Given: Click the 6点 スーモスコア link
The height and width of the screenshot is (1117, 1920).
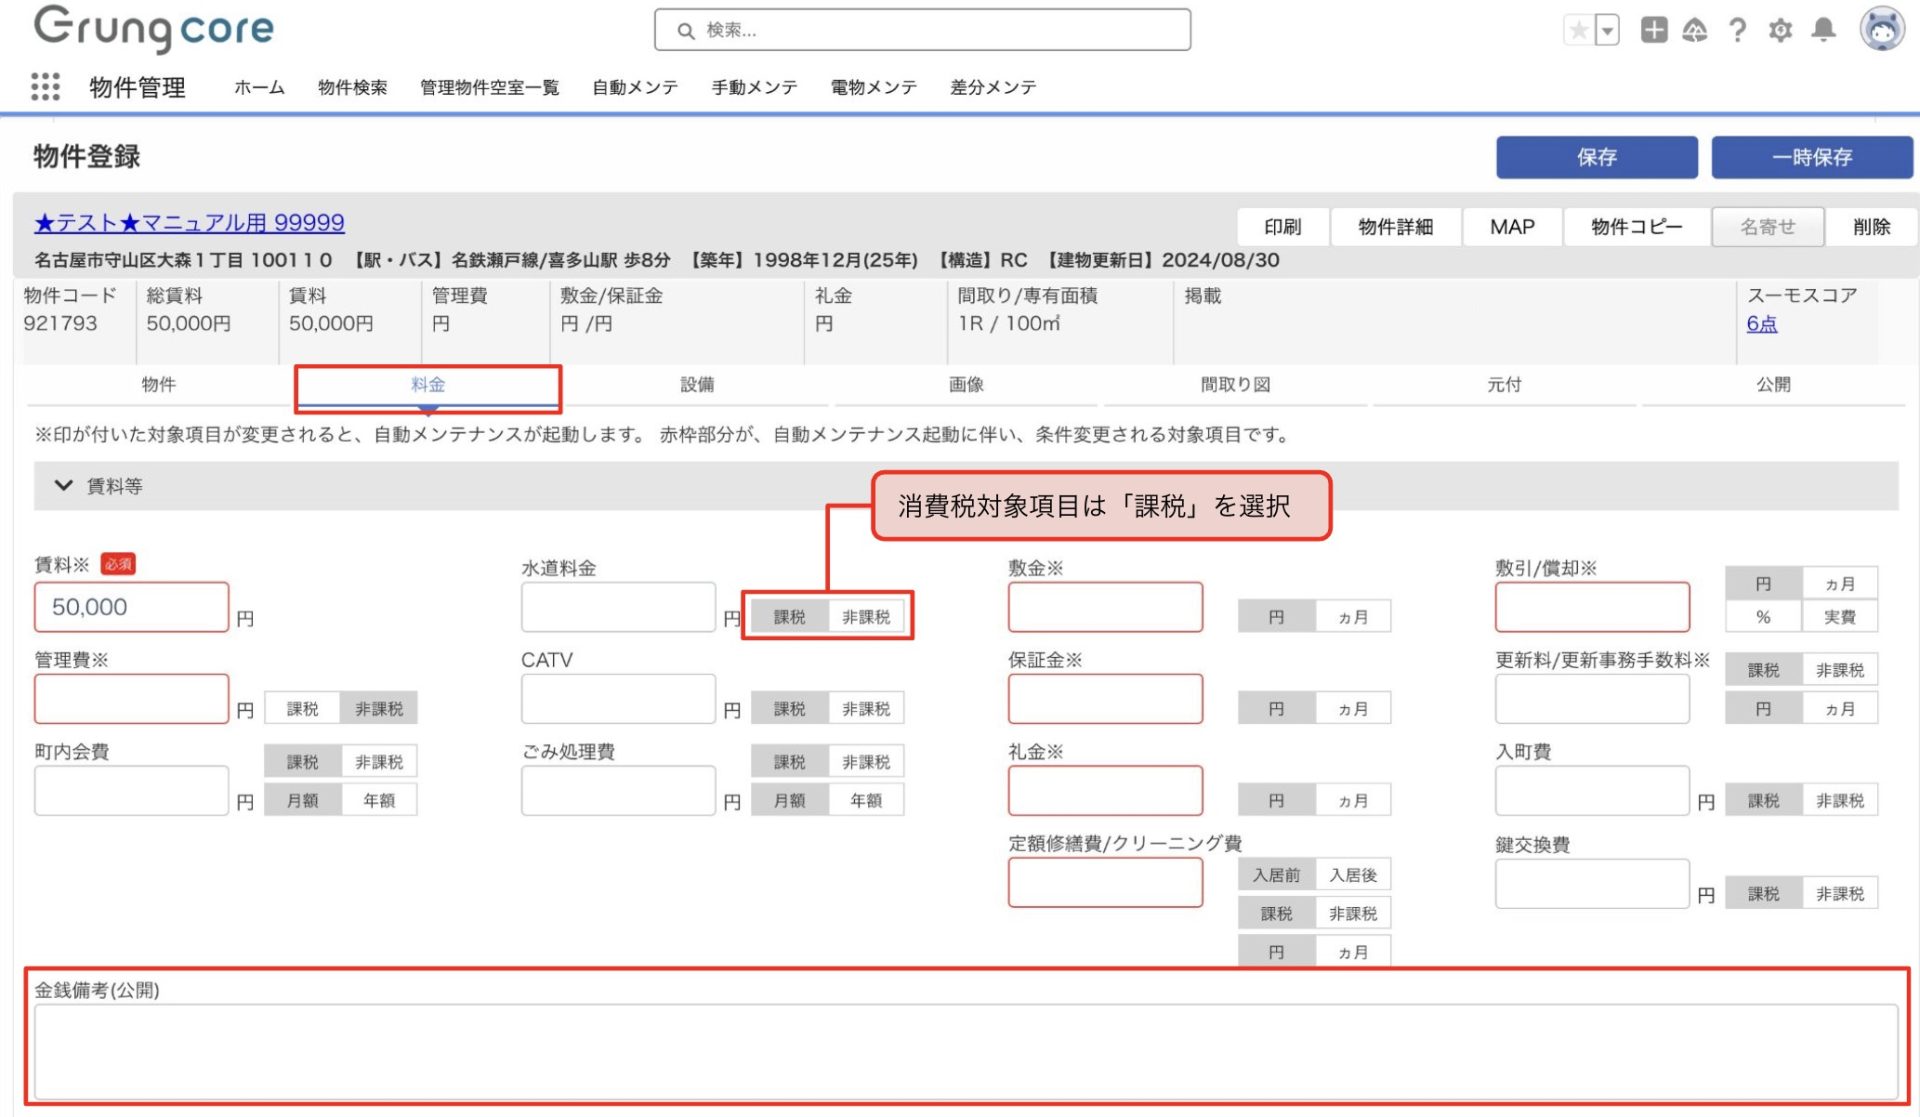Looking at the screenshot, I should 1761,324.
